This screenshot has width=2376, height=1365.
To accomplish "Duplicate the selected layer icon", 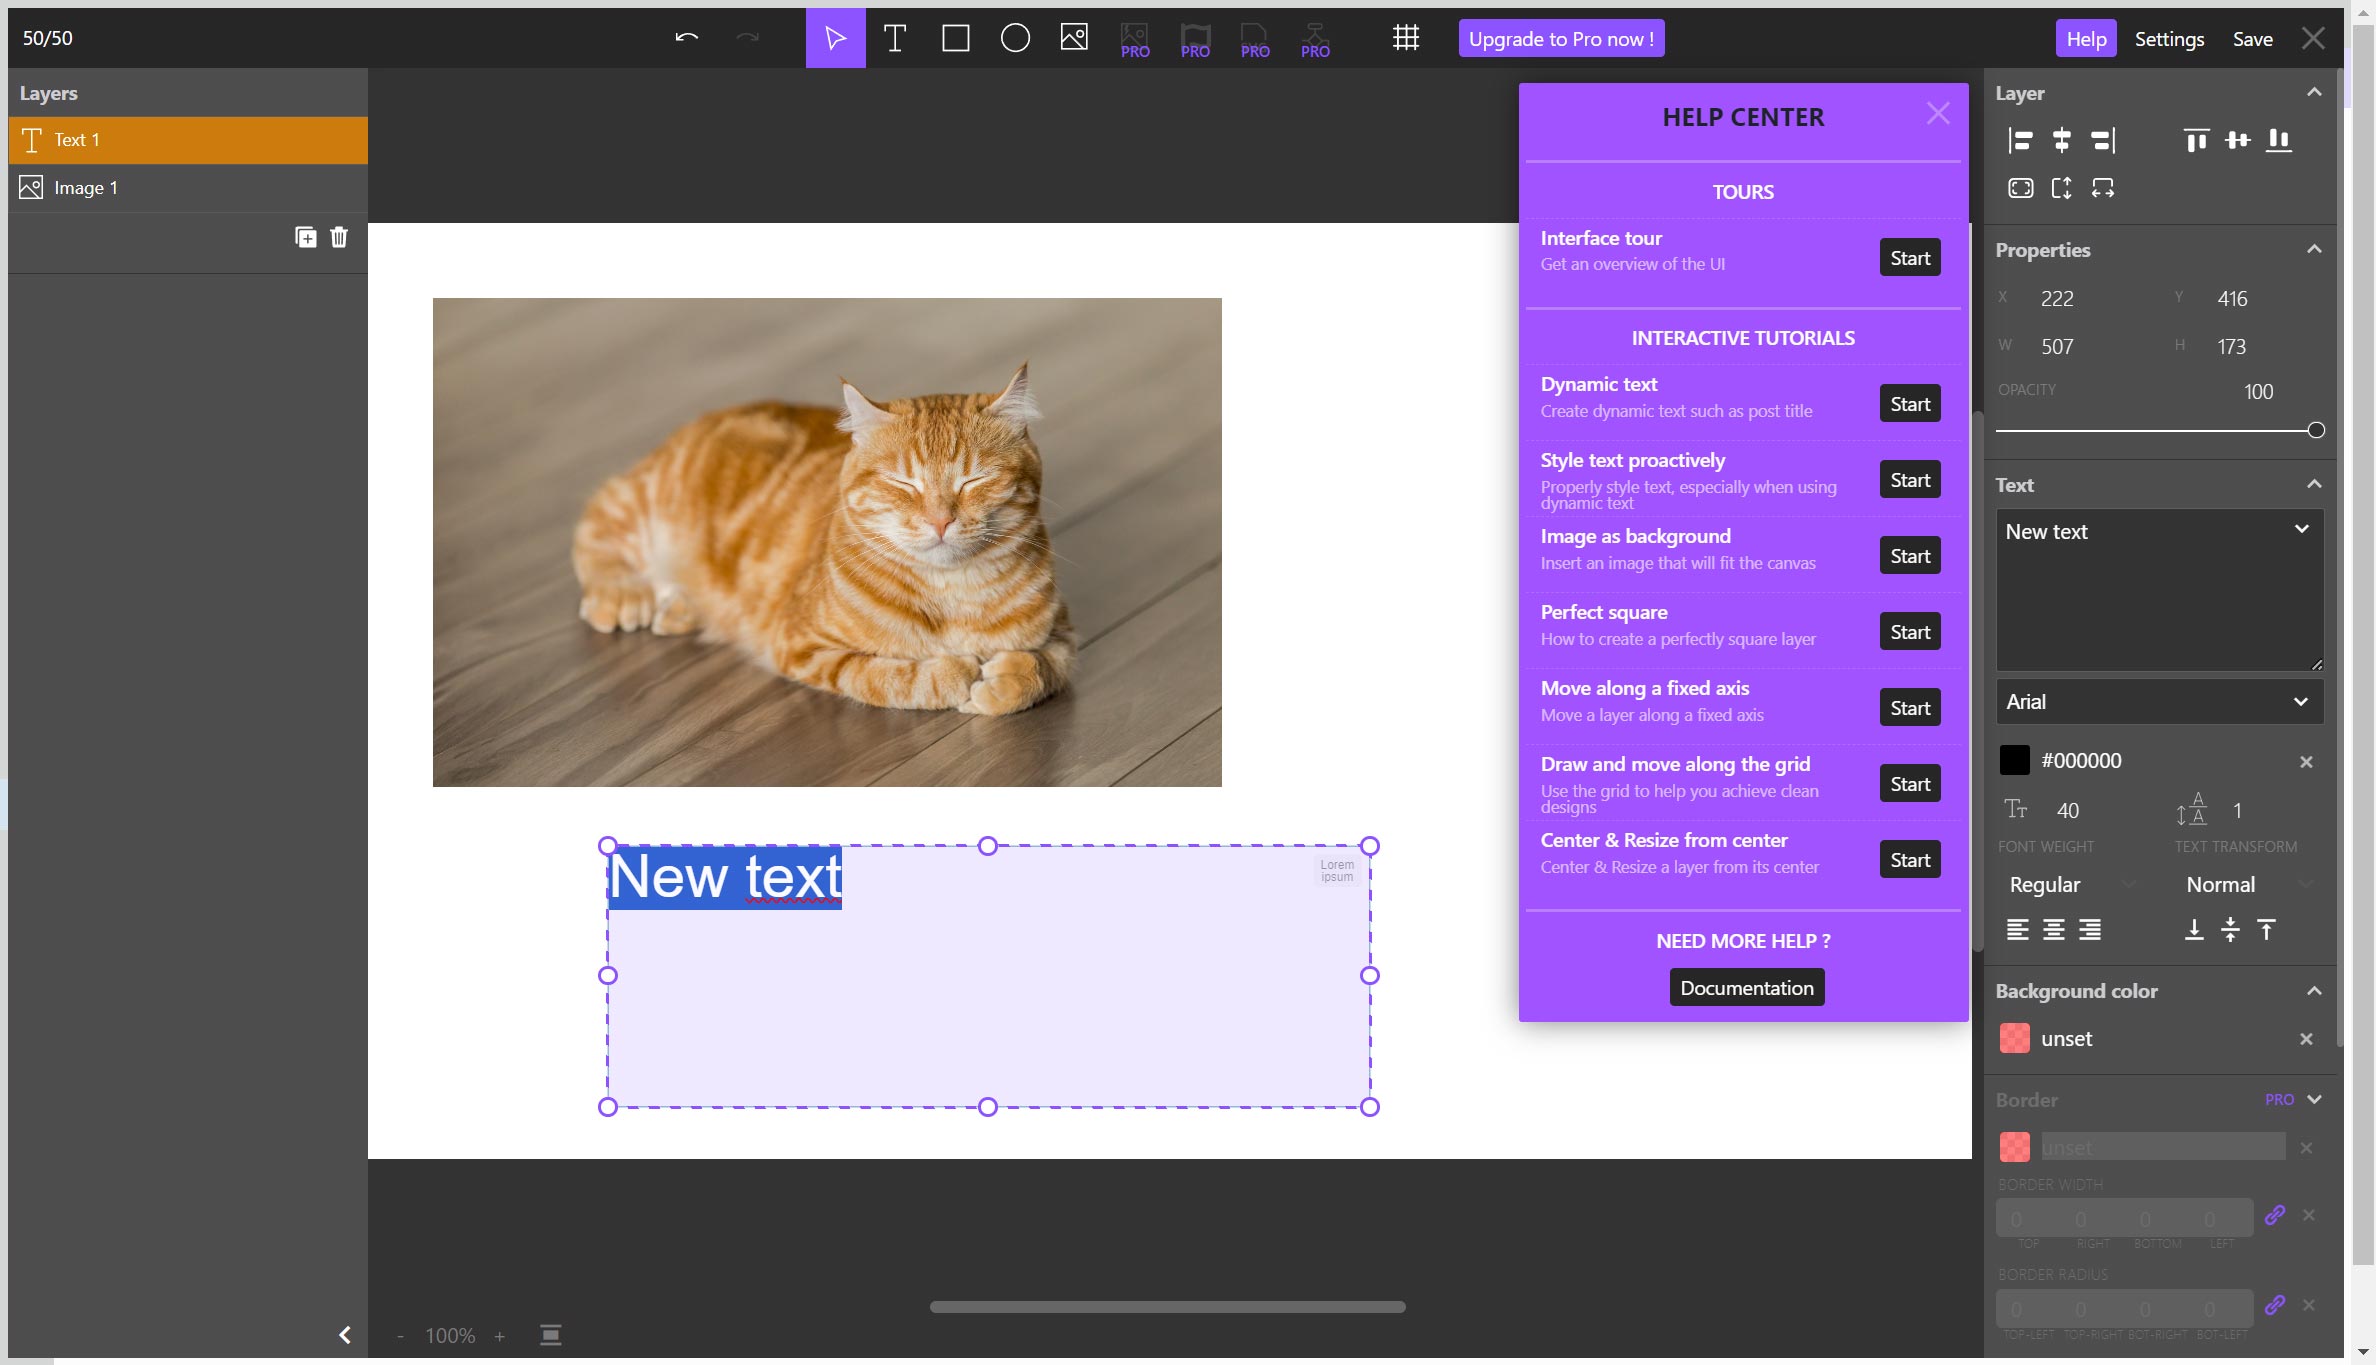I will click(306, 237).
